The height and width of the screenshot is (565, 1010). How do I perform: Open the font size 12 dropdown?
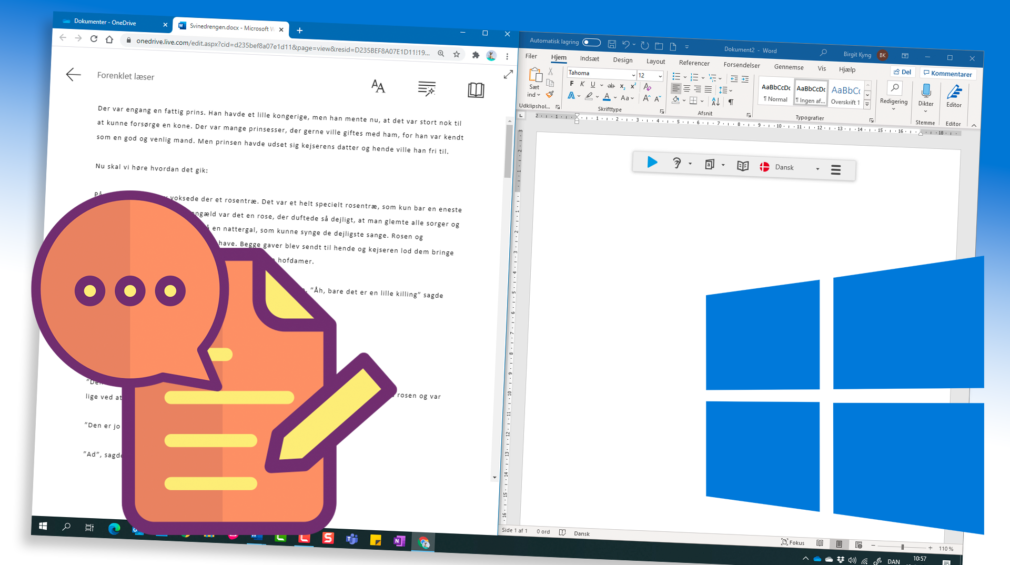[x=660, y=76]
